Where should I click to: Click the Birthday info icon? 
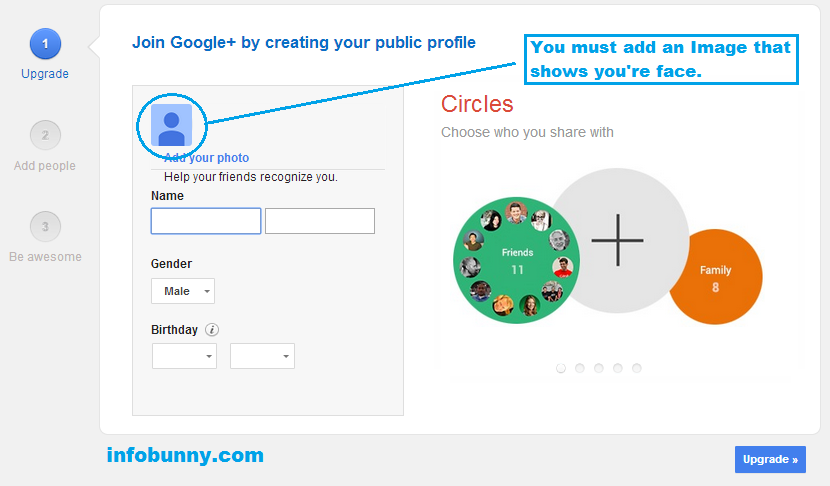coord(212,330)
